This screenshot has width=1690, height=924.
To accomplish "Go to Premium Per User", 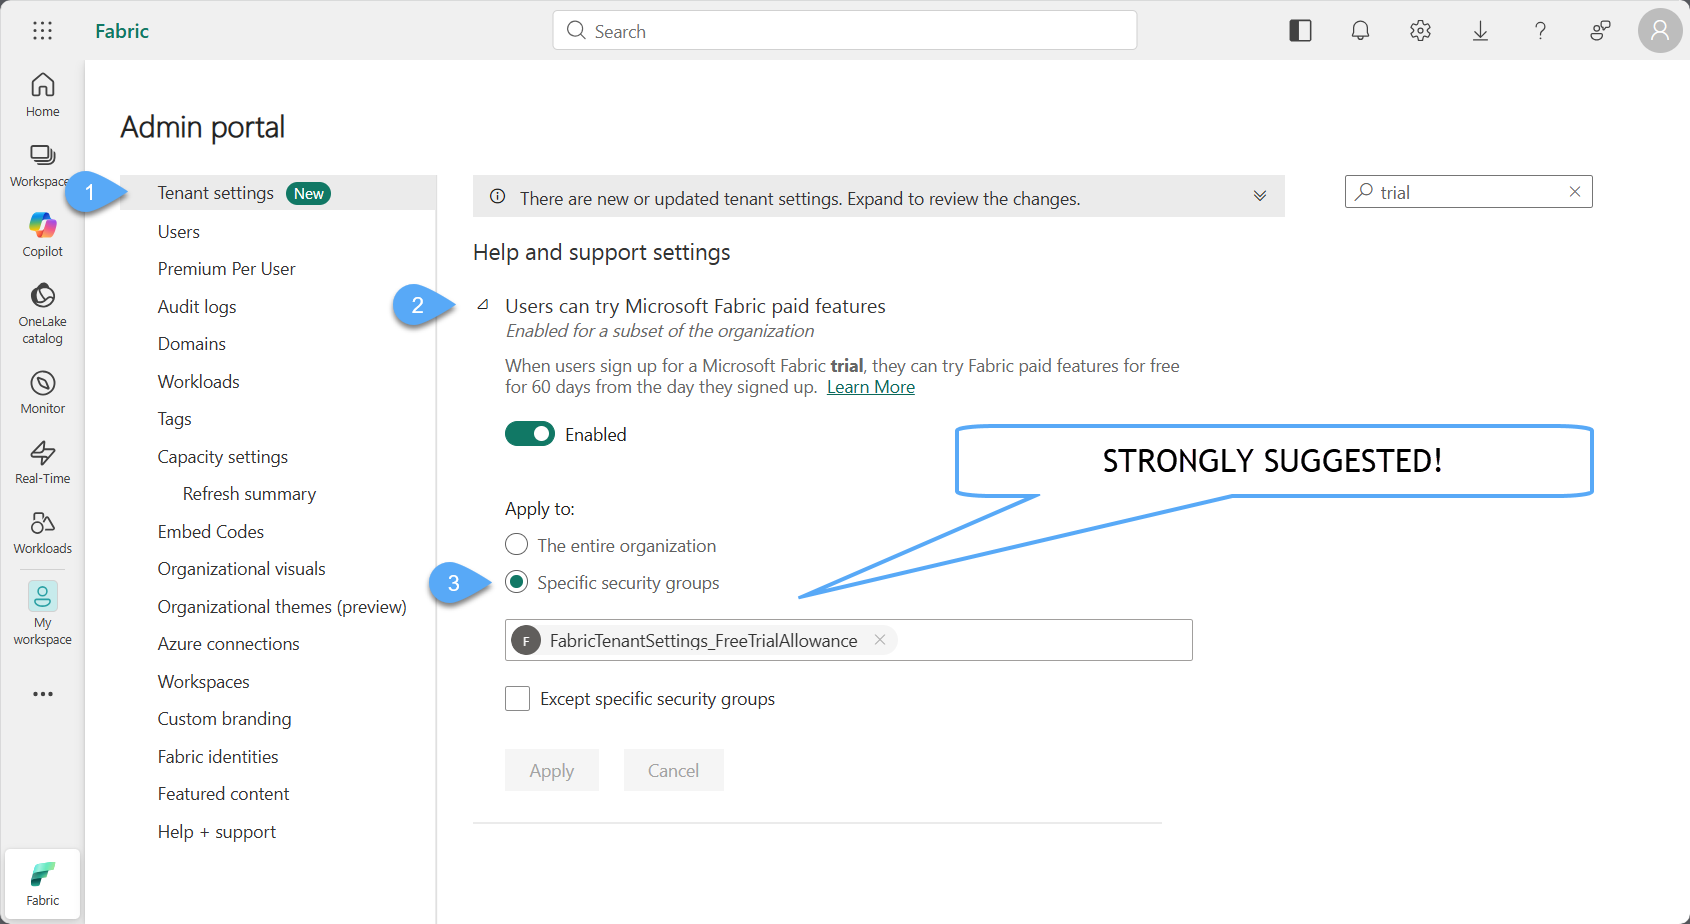I will [226, 269].
